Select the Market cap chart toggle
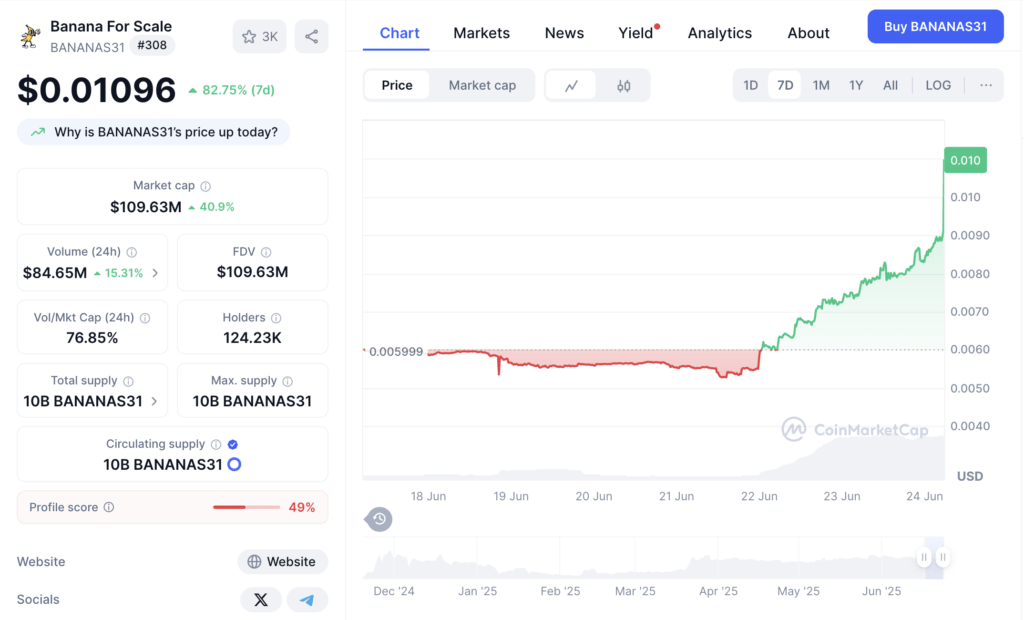 [x=482, y=86]
